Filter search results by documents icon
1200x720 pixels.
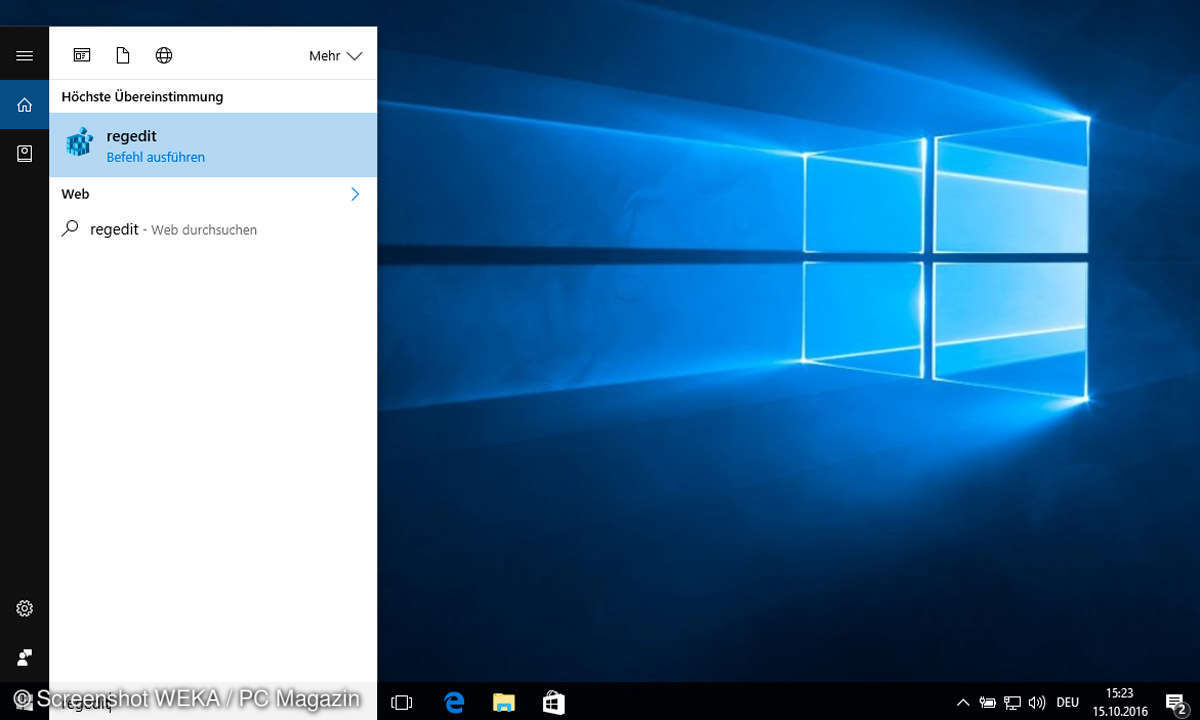point(123,55)
